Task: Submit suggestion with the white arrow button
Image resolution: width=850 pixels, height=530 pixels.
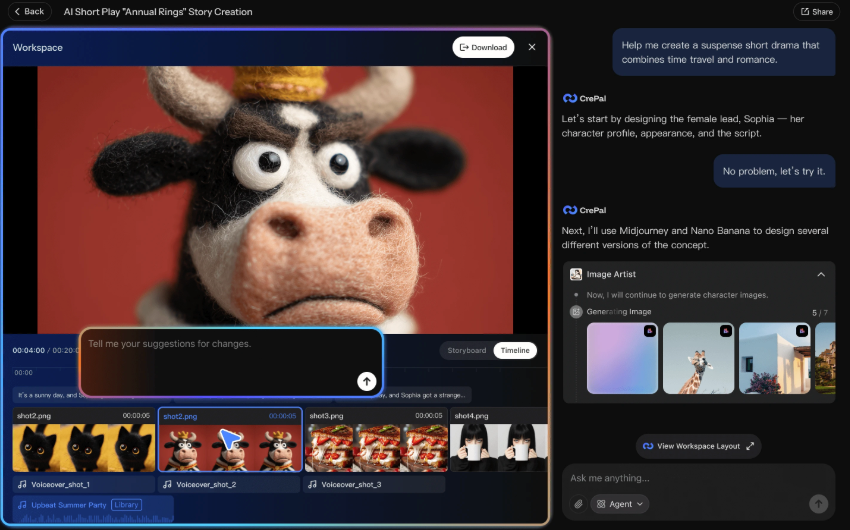Action: pyautogui.click(x=367, y=381)
